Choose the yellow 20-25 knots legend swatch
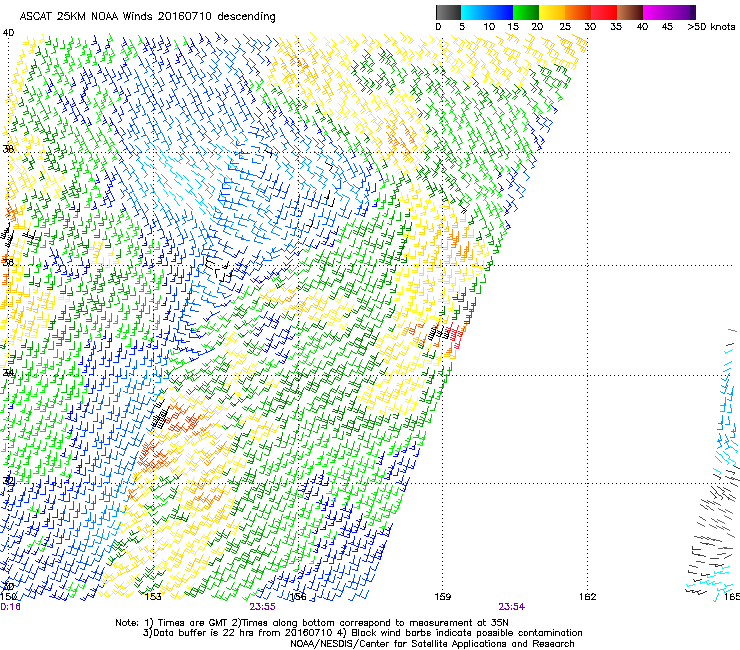The image size is (740, 650). pos(552,12)
